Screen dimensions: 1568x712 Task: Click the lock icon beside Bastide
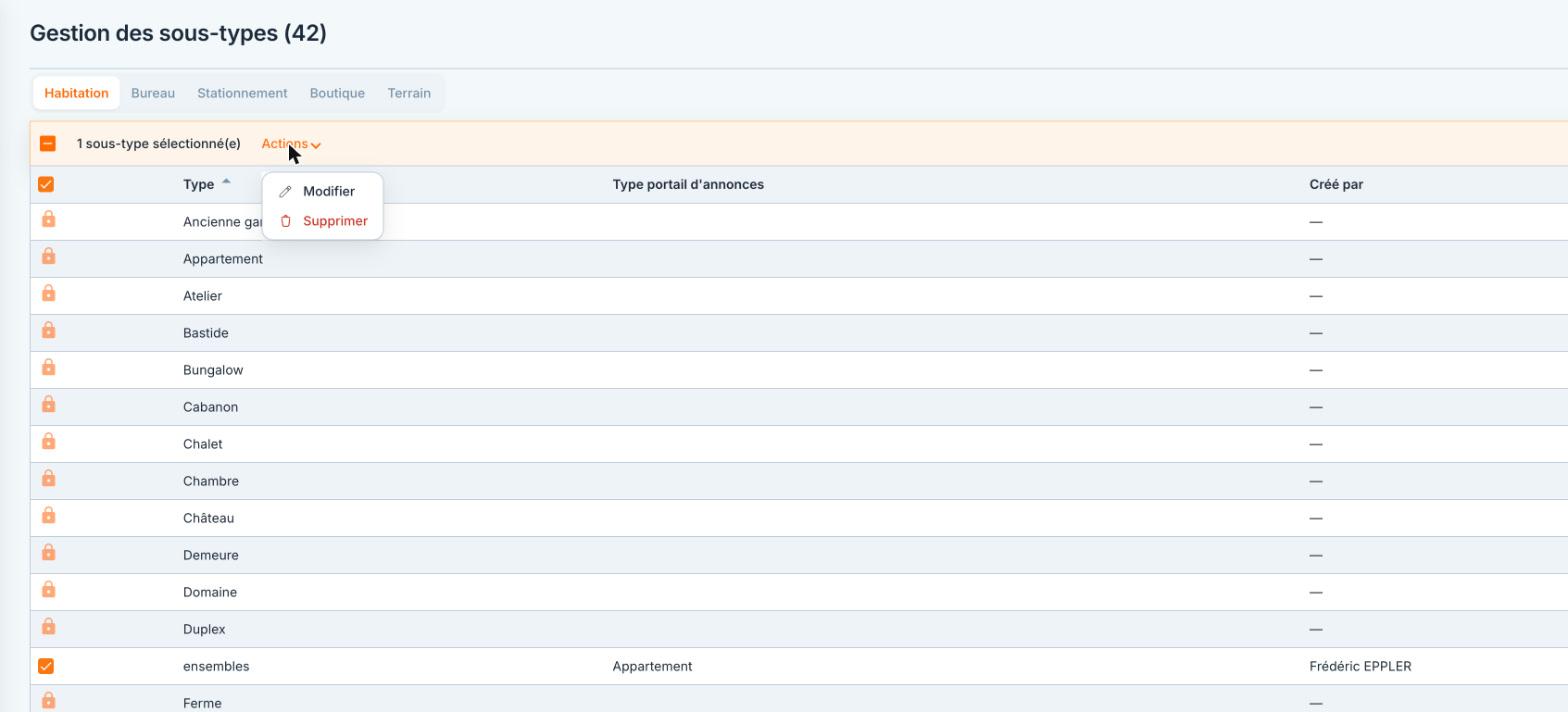coord(48,331)
